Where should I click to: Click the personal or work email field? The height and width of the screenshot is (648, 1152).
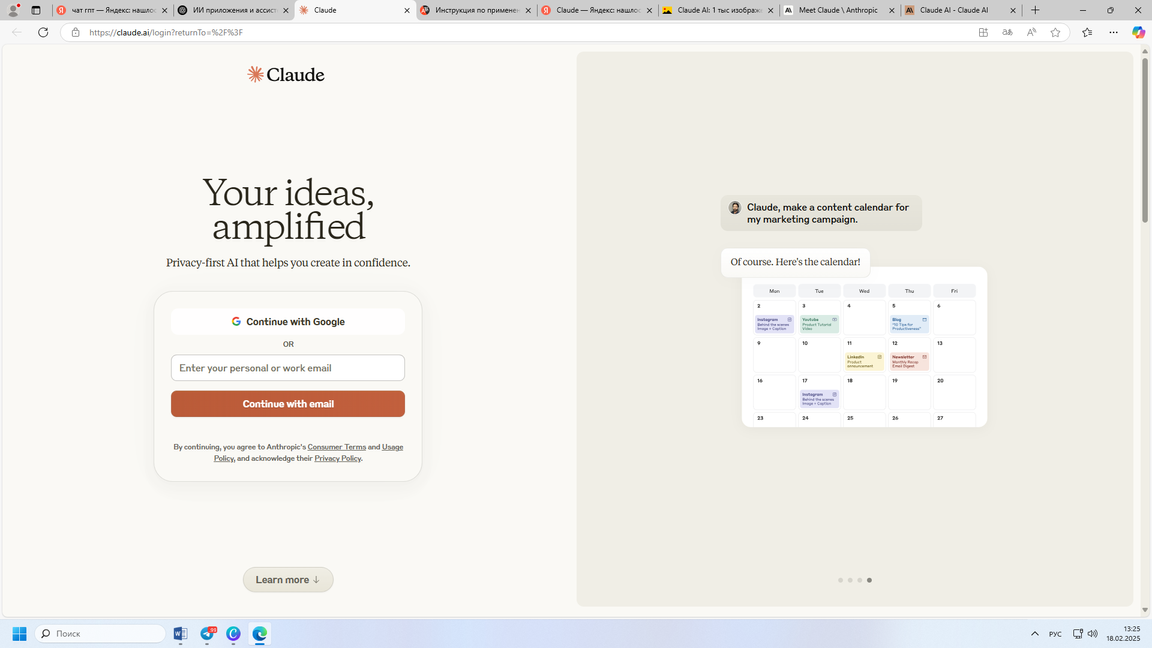[288, 368]
